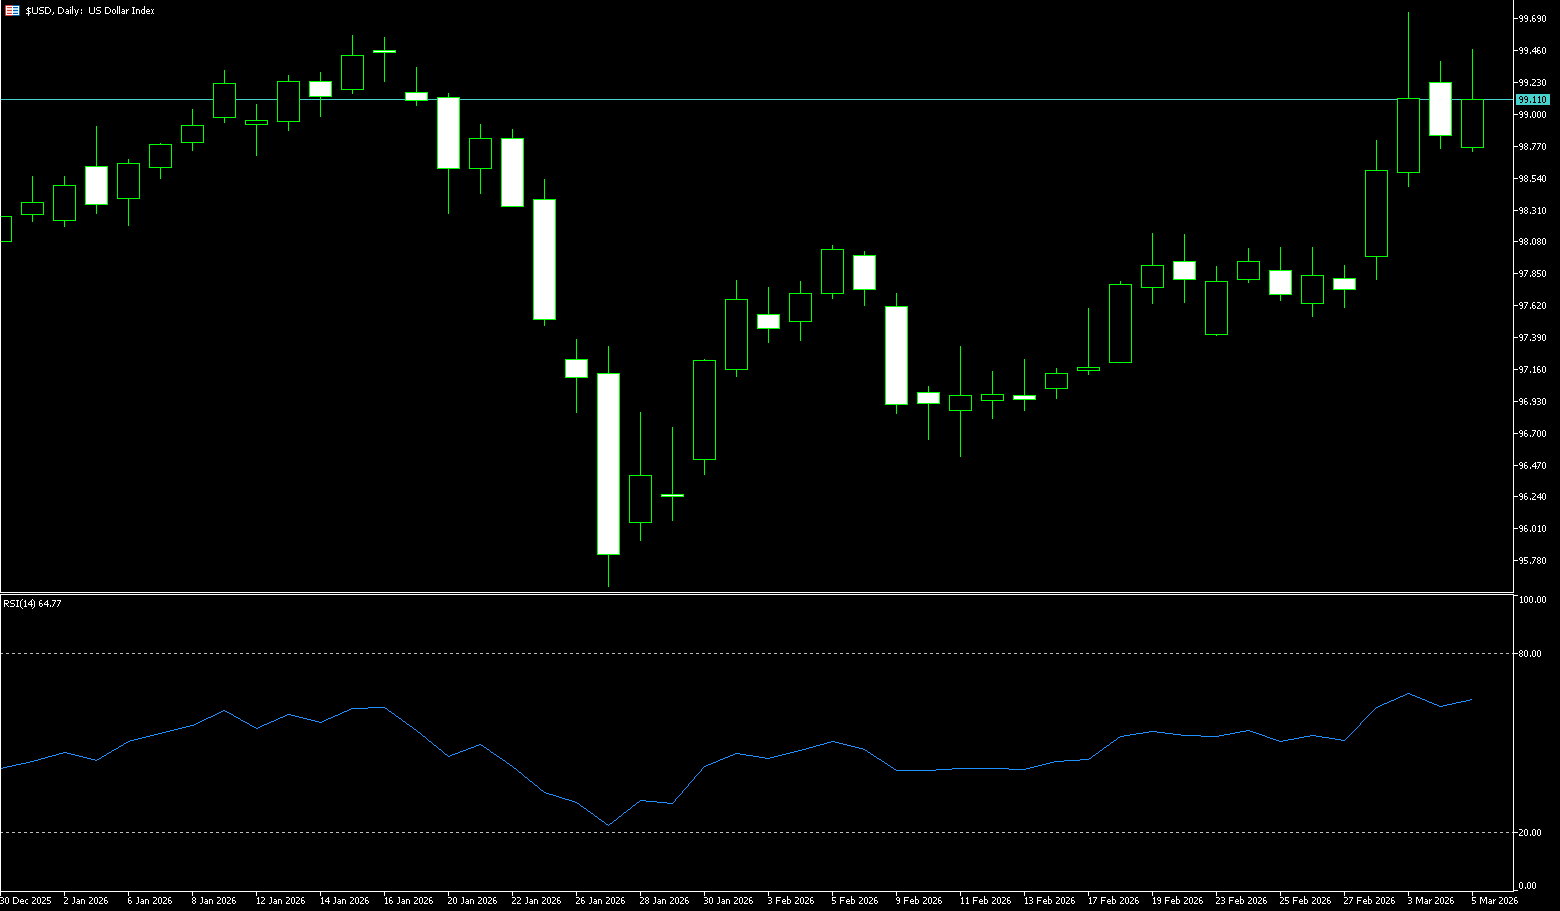
Task: Click the '$USD, Daily: US Dollar Index' title
Action: pyautogui.click(x=90, y=10)
